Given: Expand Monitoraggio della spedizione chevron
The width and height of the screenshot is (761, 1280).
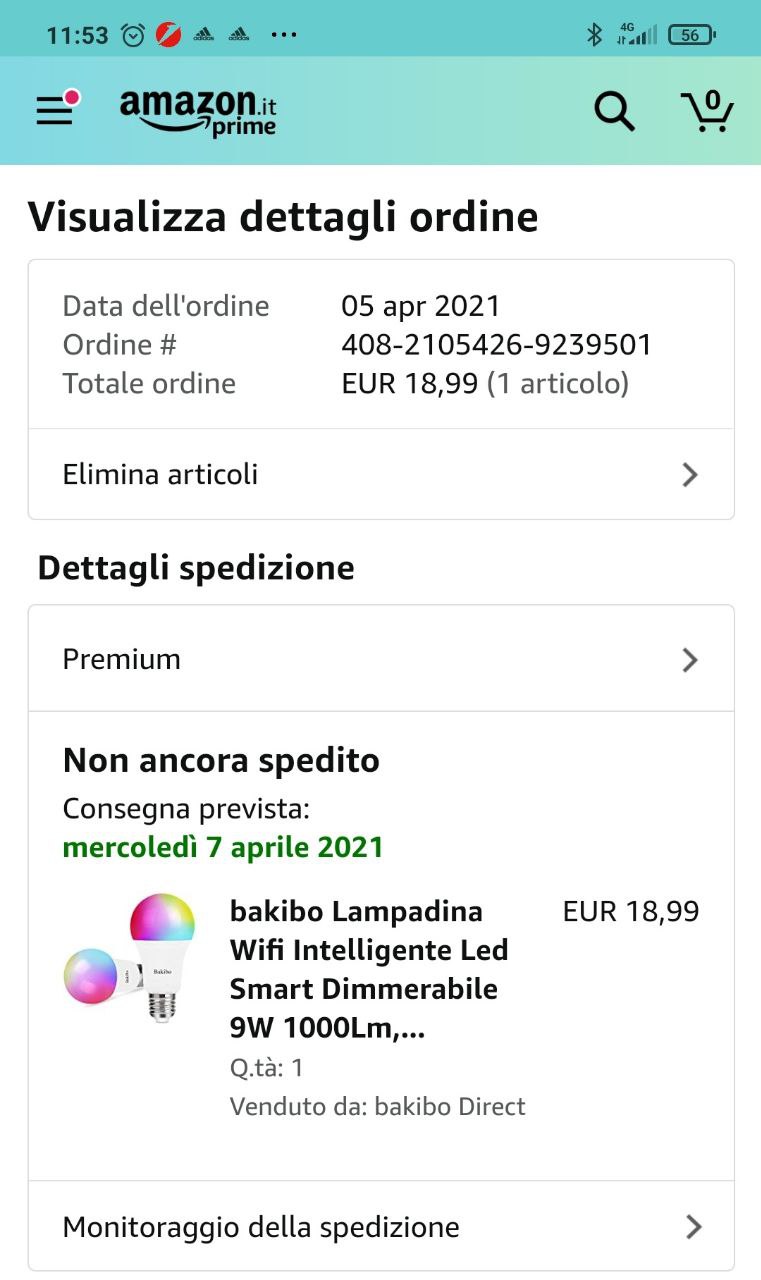Looking at the screenshot, I should pyautogui.click(x=693, y=1227).
